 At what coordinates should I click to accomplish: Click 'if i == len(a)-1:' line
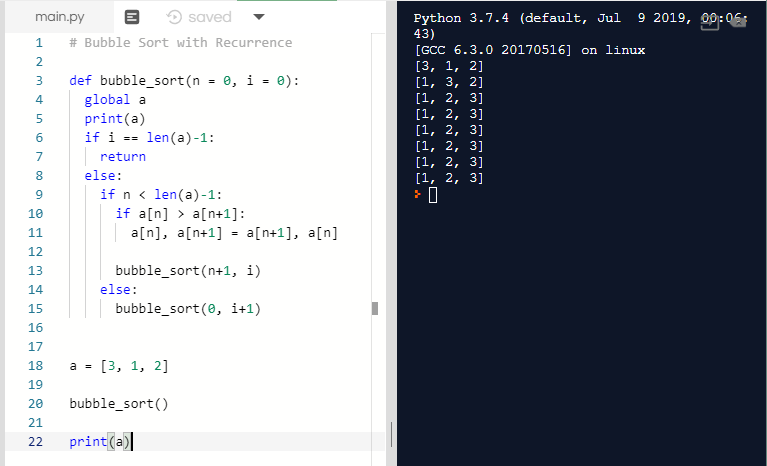pos(149,138)
